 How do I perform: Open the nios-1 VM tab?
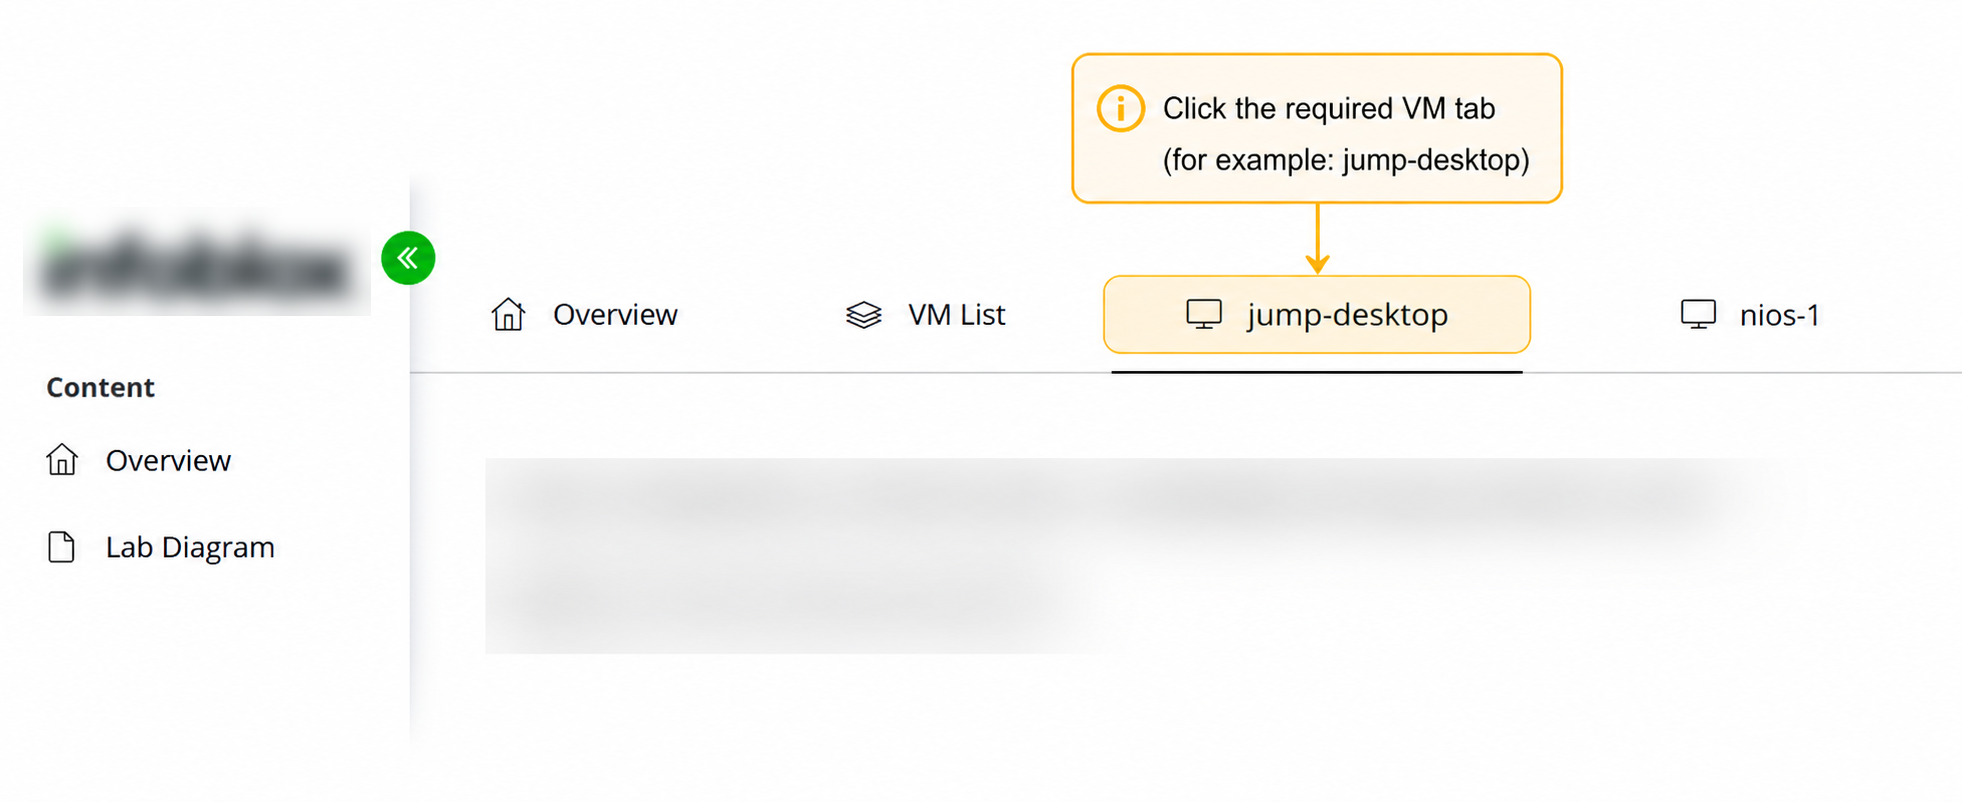tap(1749, 315)
